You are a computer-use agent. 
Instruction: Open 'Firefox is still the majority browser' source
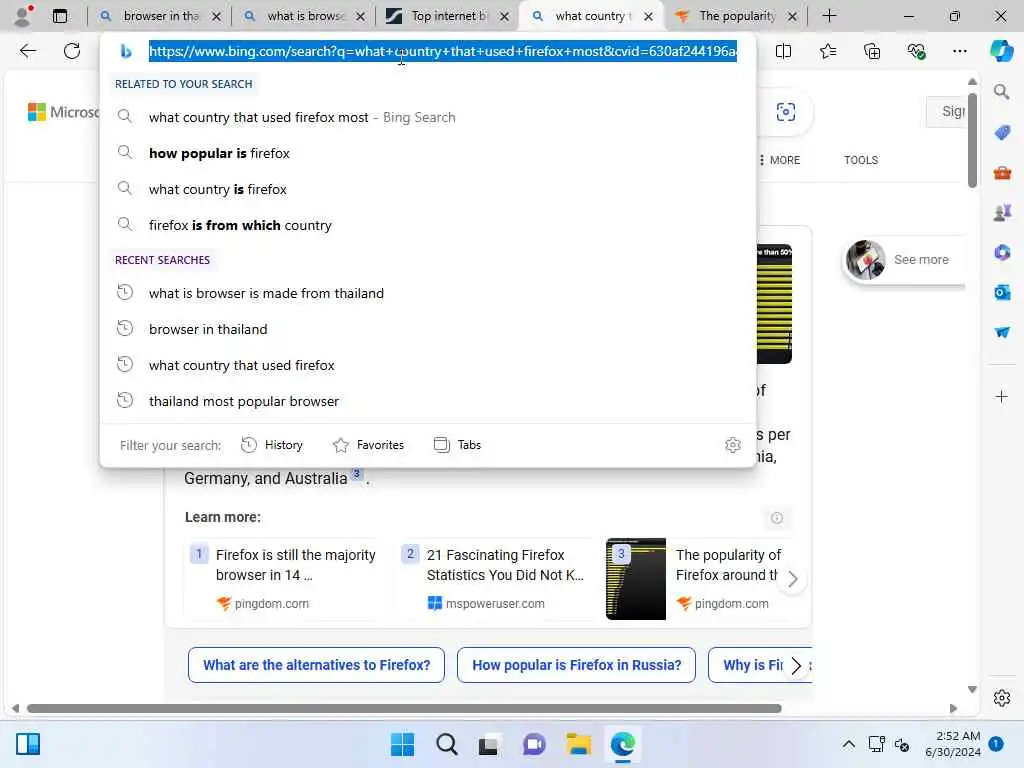tap(289, 579)
